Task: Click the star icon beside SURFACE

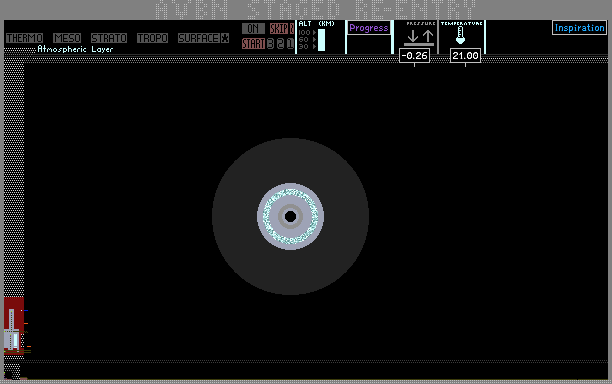Action: pyautogui.click(x=225, y=38)
